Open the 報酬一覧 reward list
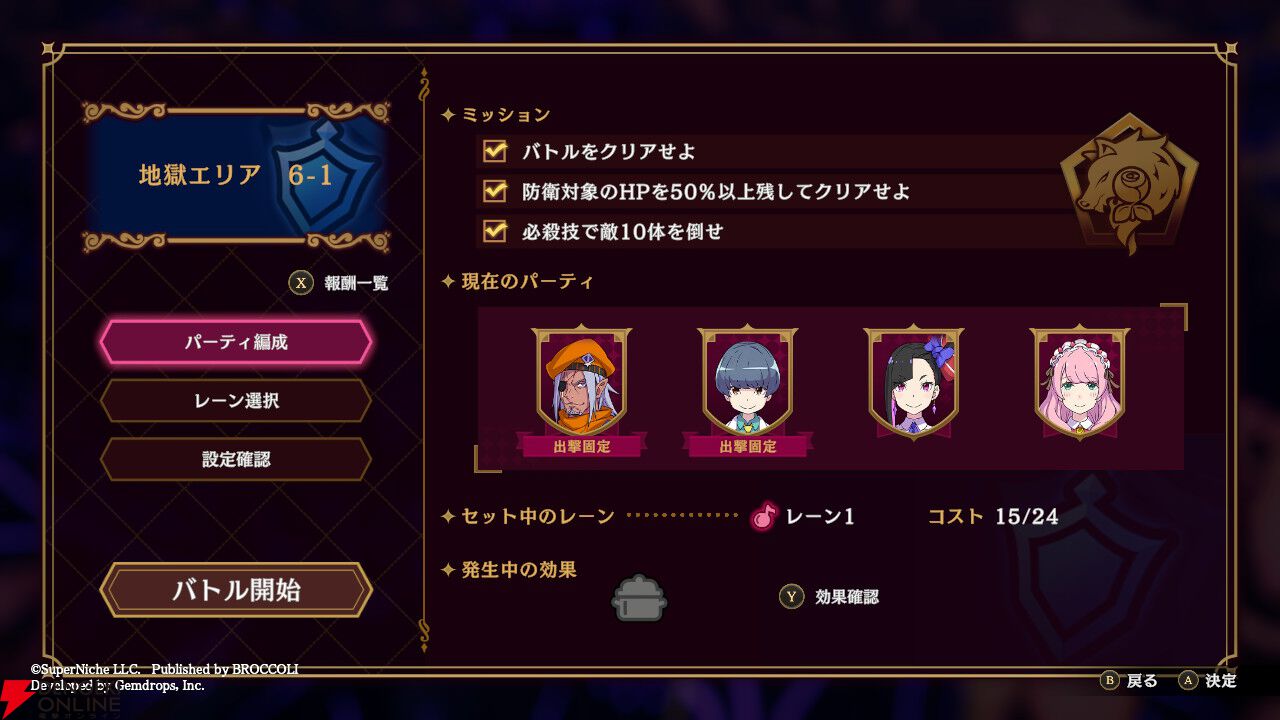Viewport: 1280px width, 720px height. 356,283
